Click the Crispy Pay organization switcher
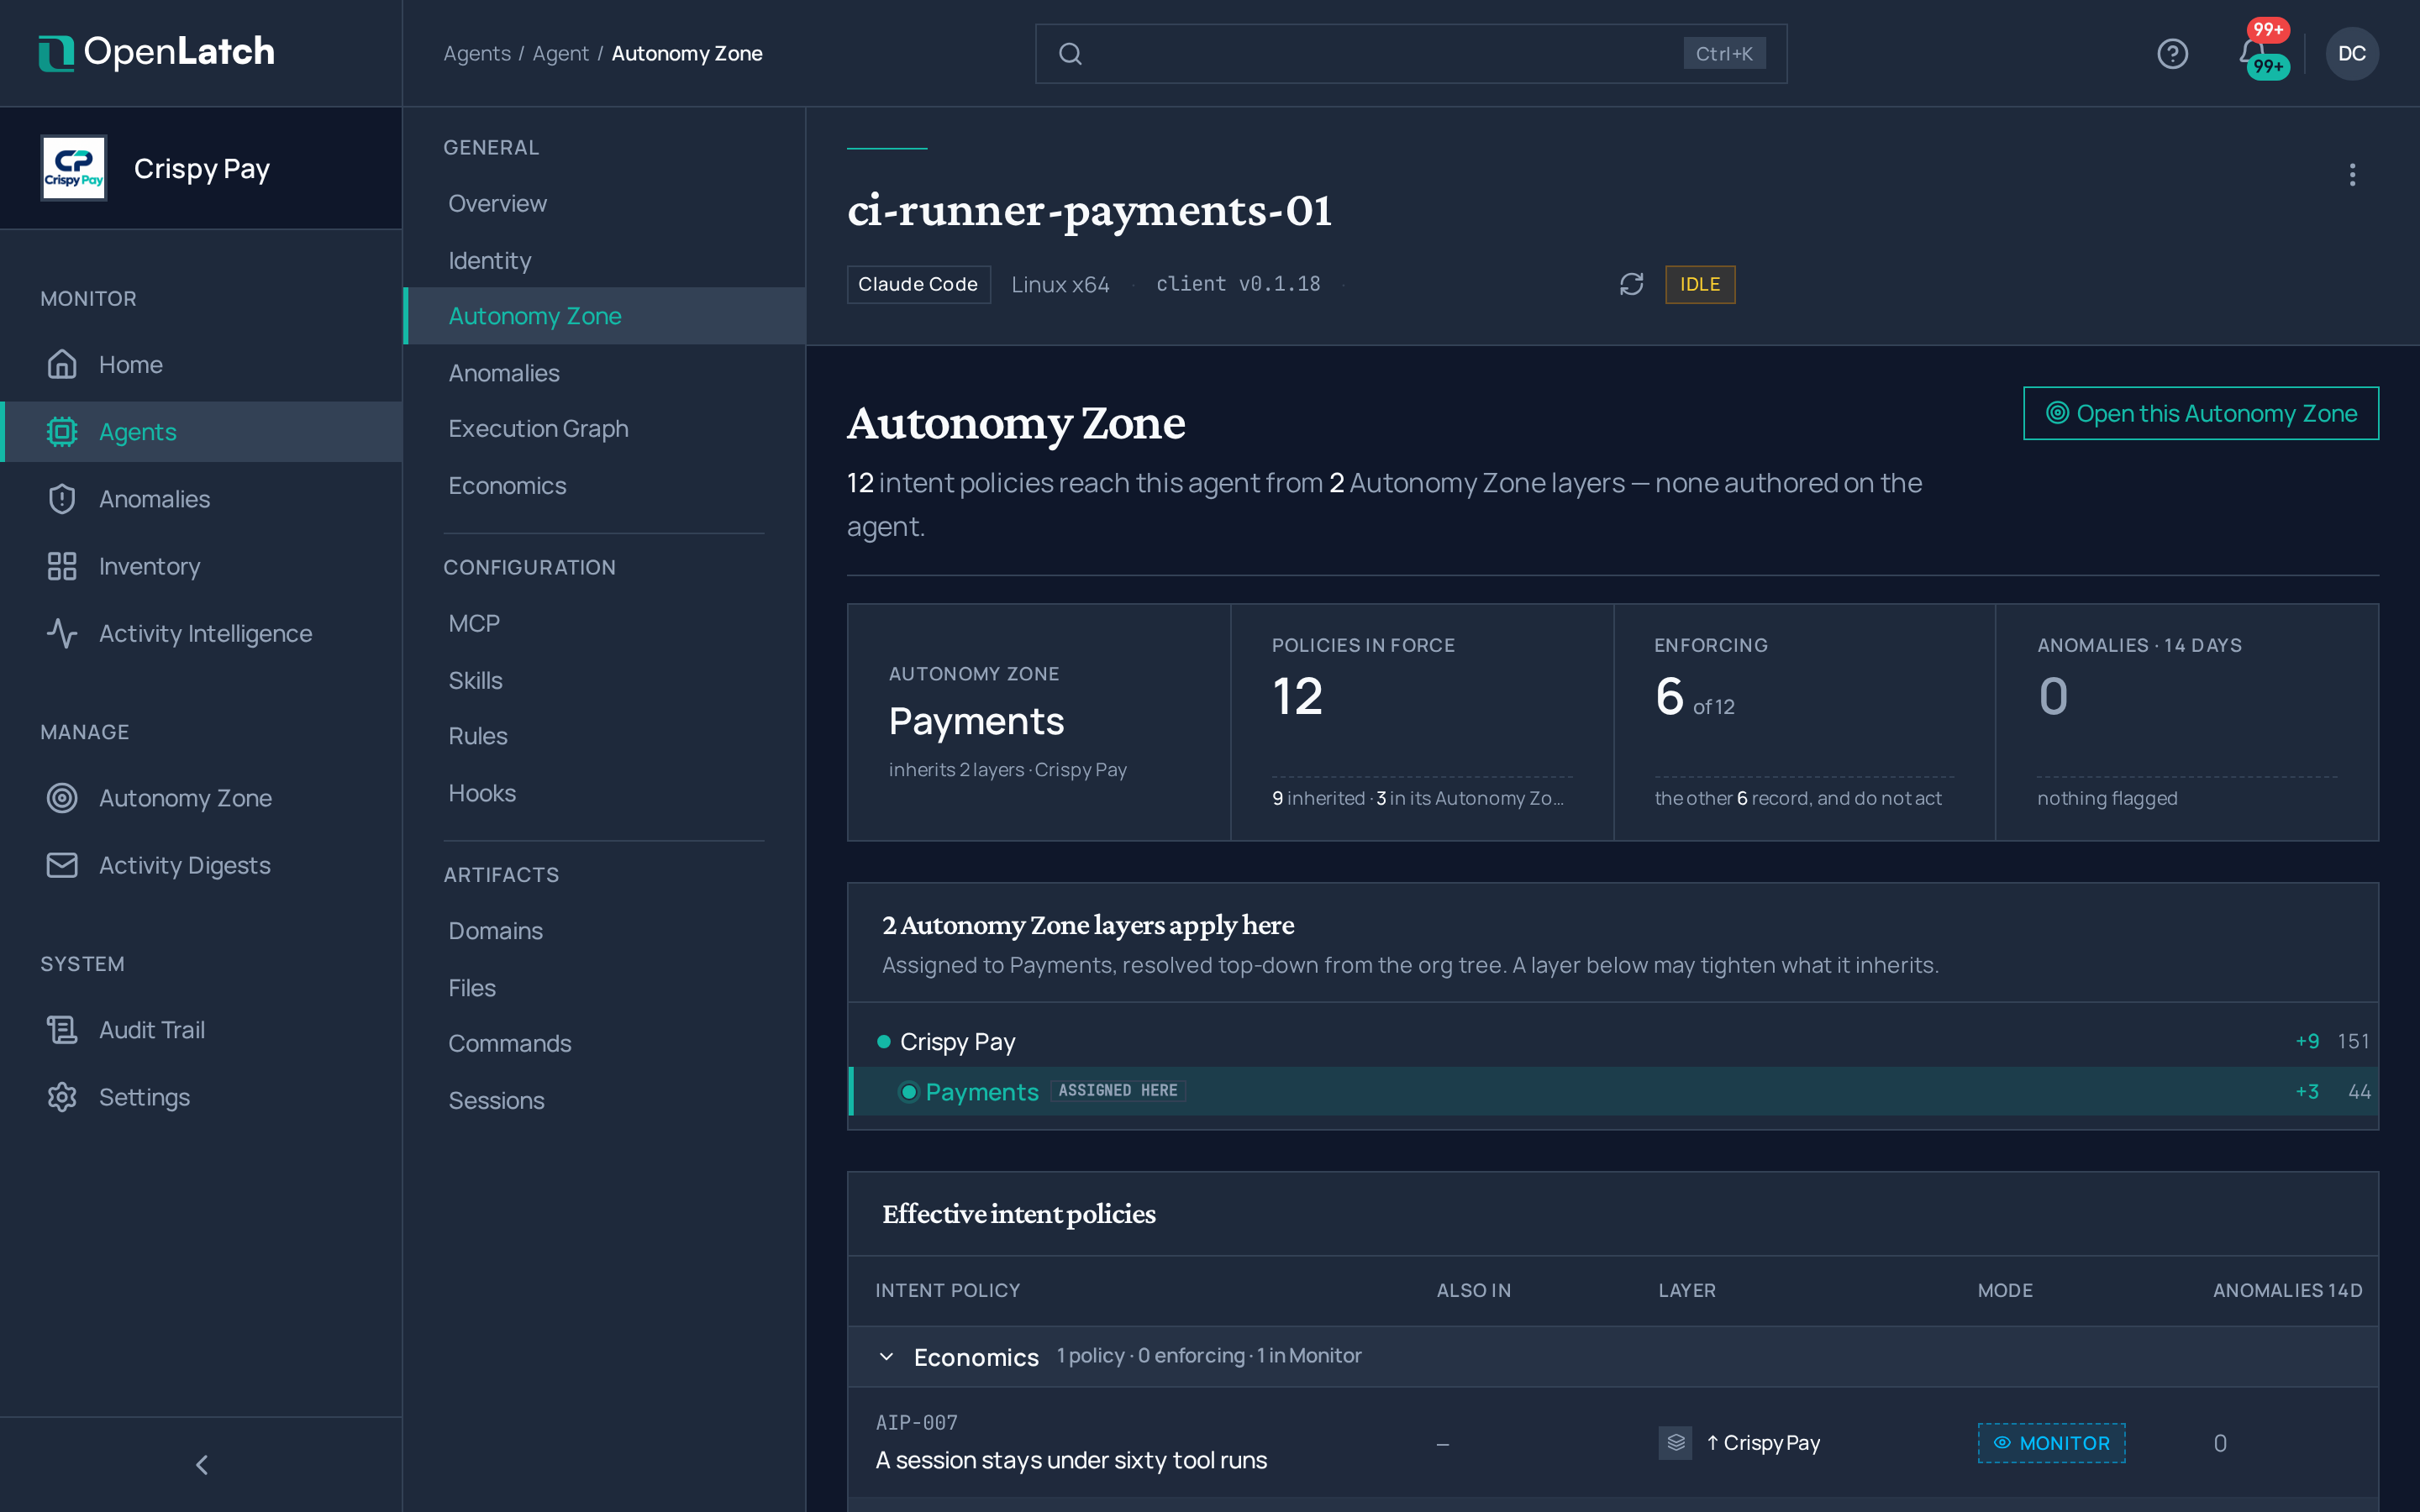The image size is (2420, 1512). (201, 168)
